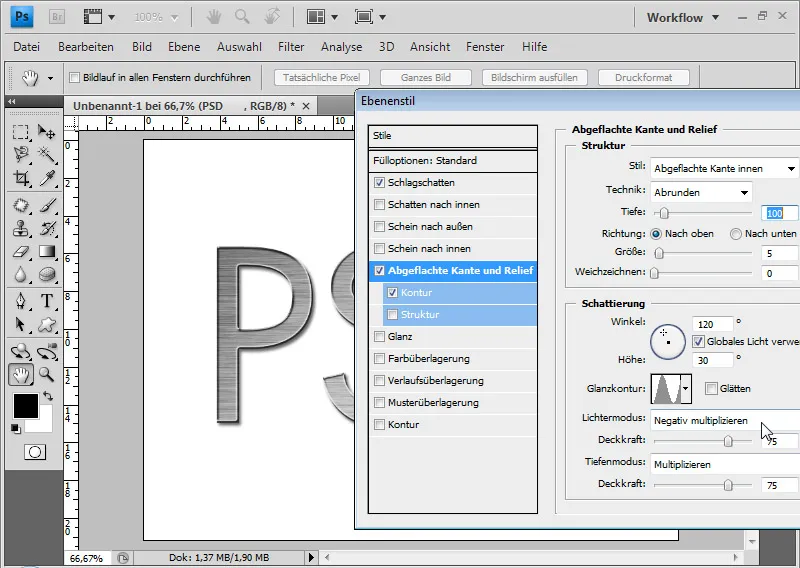Open the Bearbeiten menu
Viewport: 800px width, 568px height.
pyautogui.click(x=86, y=47)
